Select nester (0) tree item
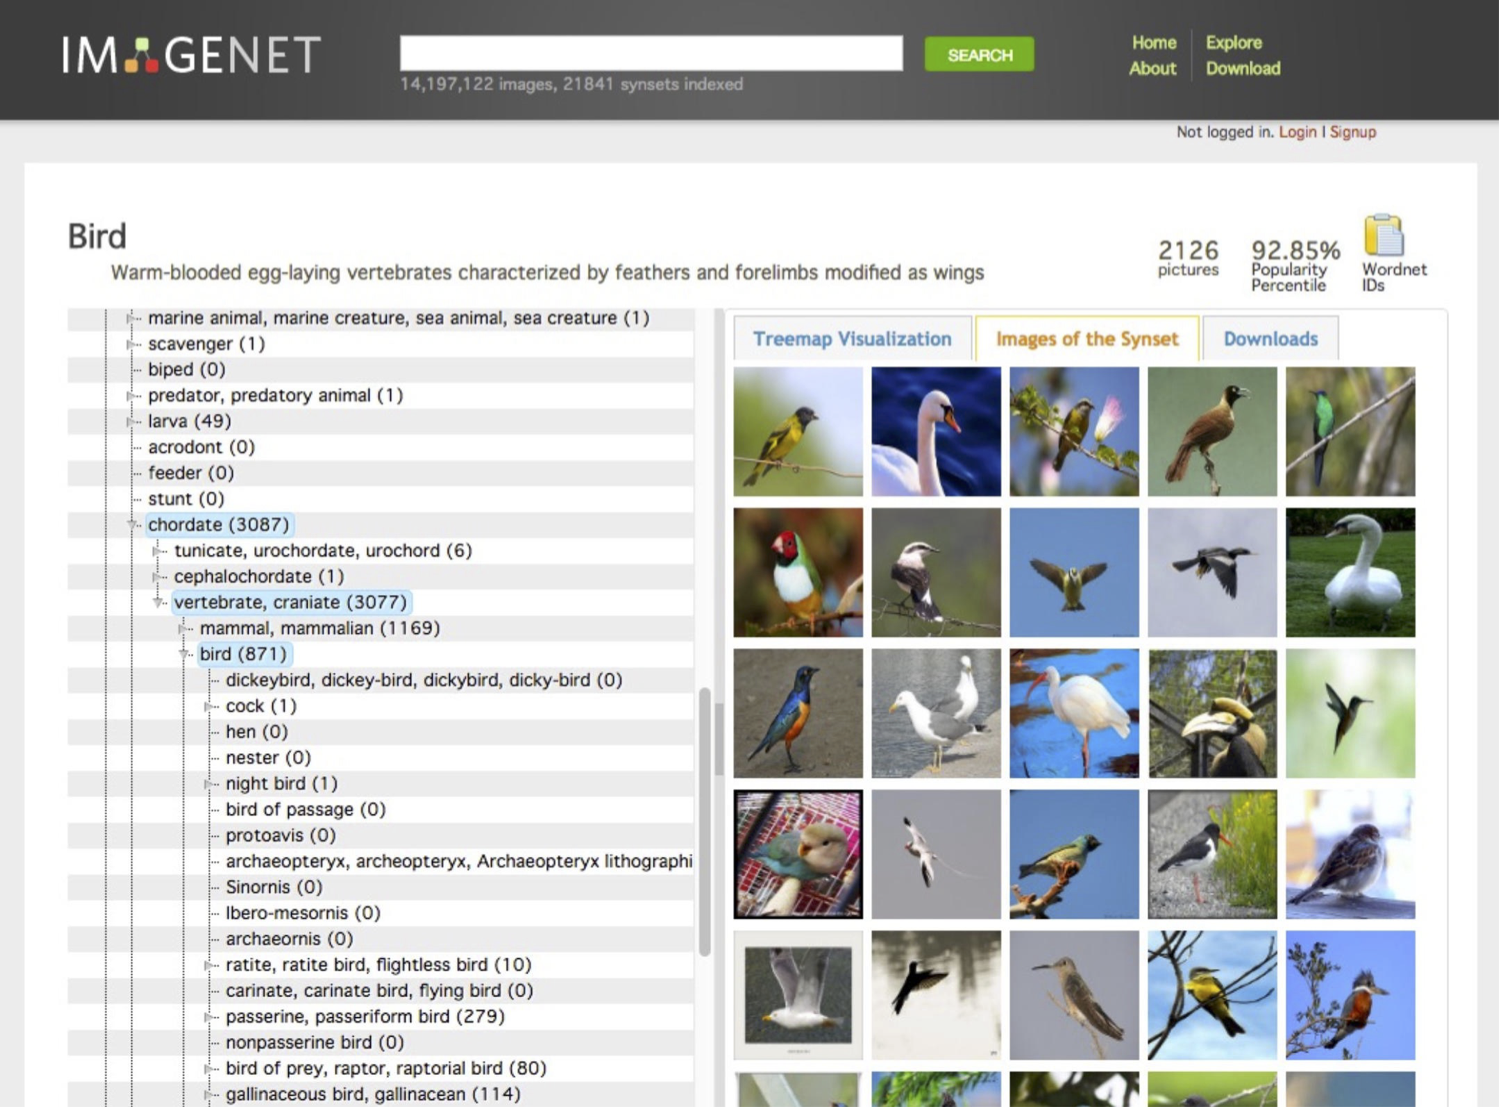 pyautogui.click(x=268, y=758)
